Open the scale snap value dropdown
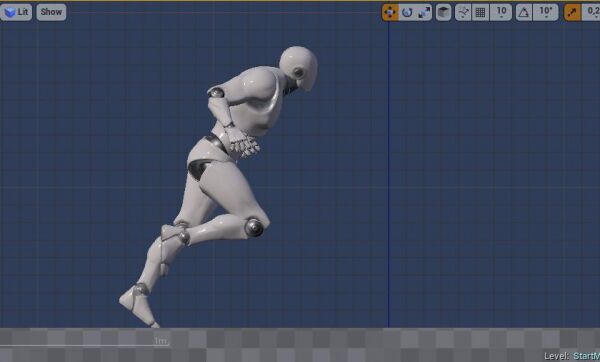 pyautogui.click(x=591, y=13)
